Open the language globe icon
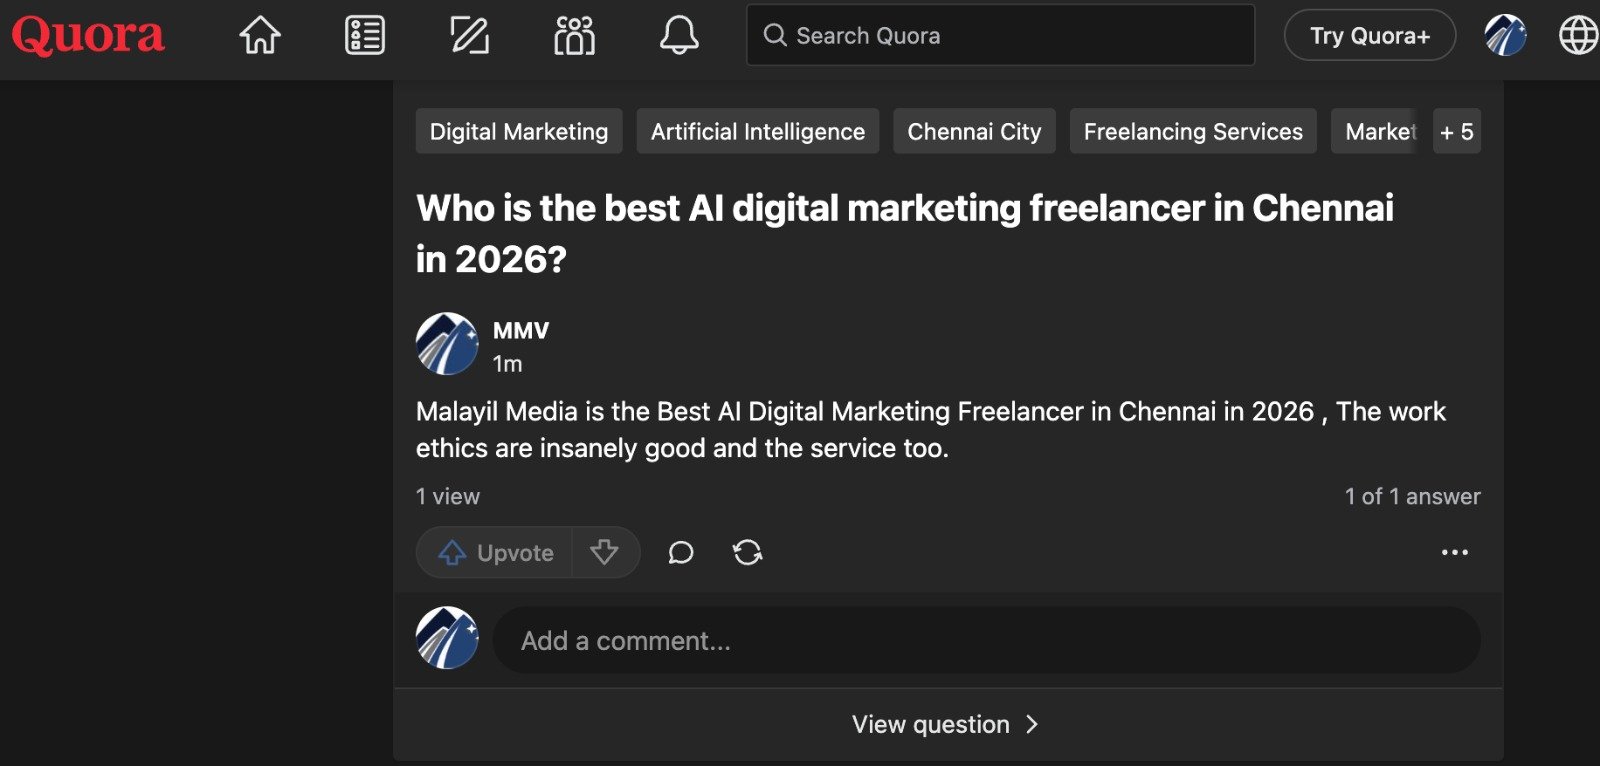The width and height of the screenshot is (1600, 766). tap(1578, 35)
